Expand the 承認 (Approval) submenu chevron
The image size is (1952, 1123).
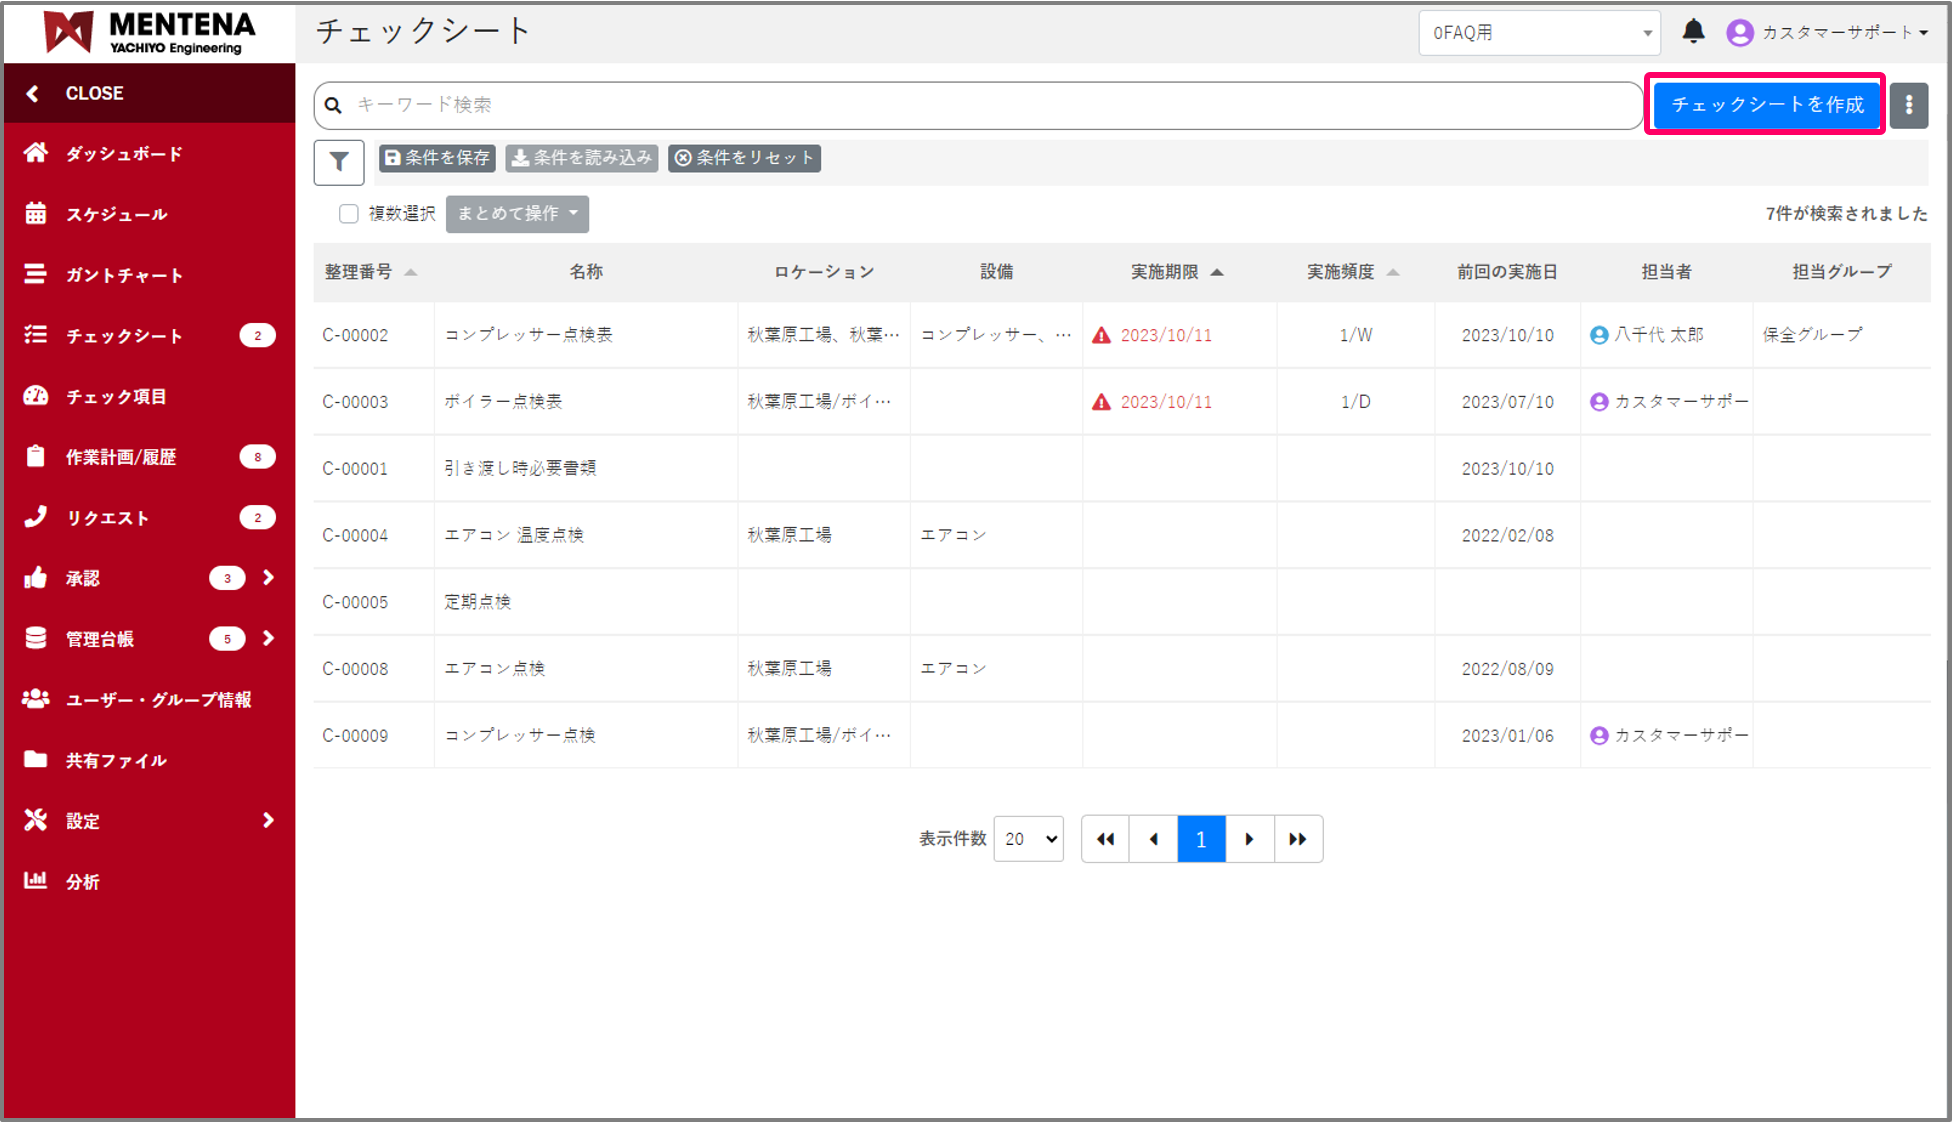[x=268, y=577]
